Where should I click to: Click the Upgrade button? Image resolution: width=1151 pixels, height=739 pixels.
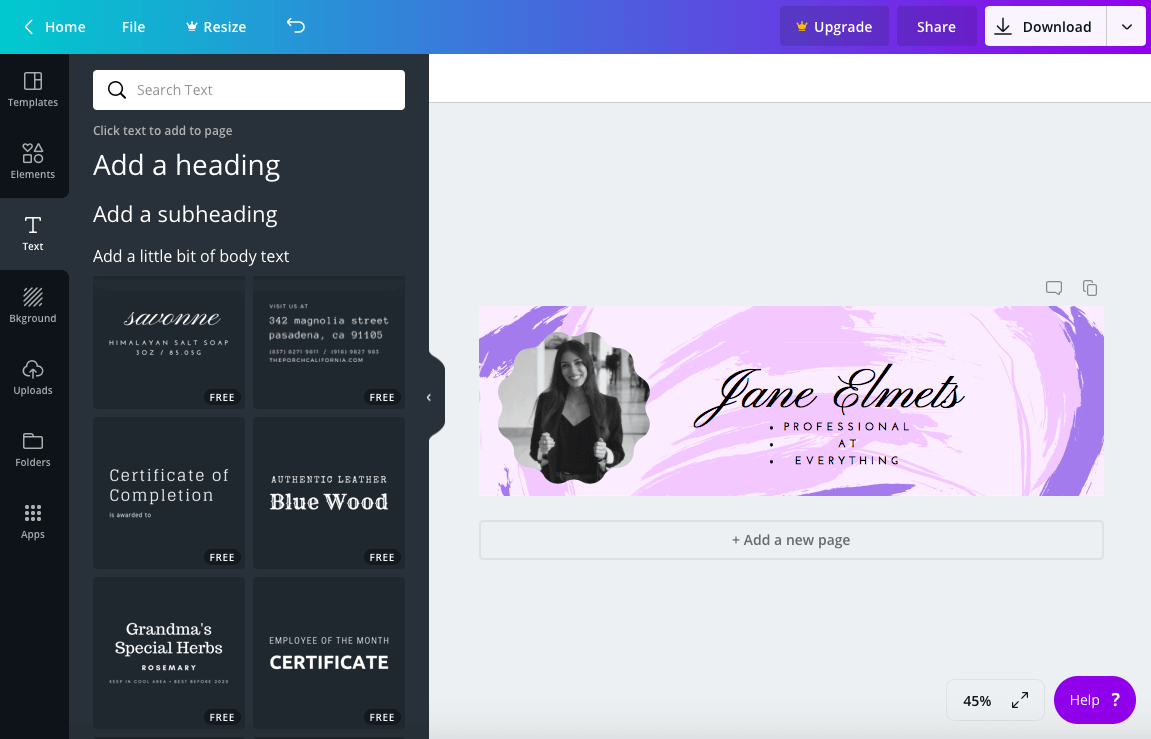click(x=833, y=27)
